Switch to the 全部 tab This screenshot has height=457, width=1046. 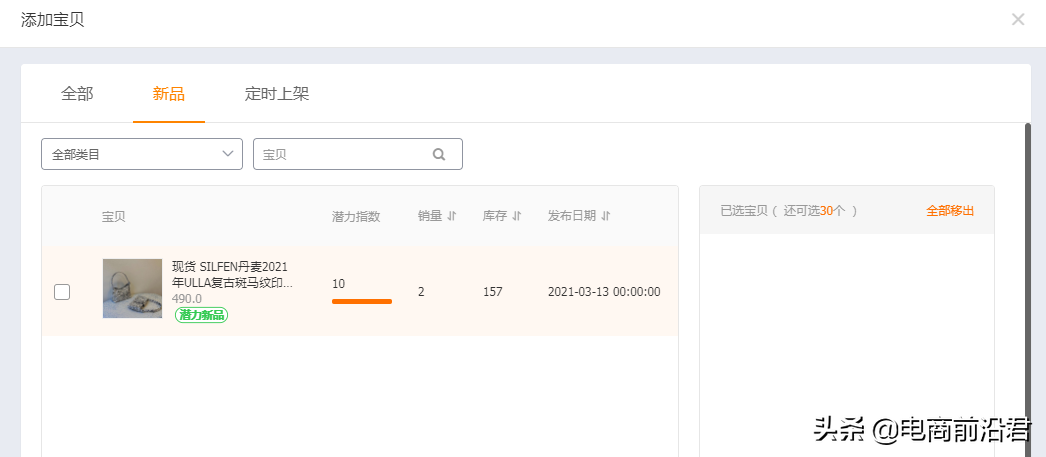77,94
